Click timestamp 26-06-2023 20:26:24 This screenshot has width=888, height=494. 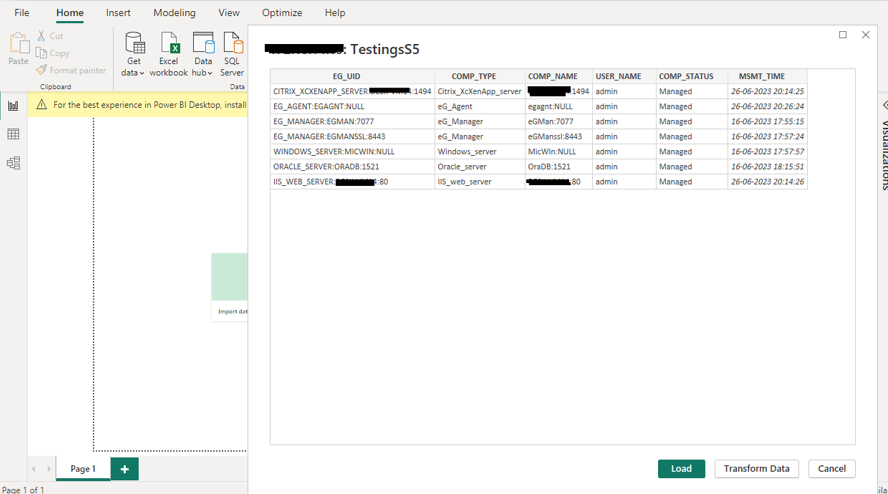tap(767, 107)
